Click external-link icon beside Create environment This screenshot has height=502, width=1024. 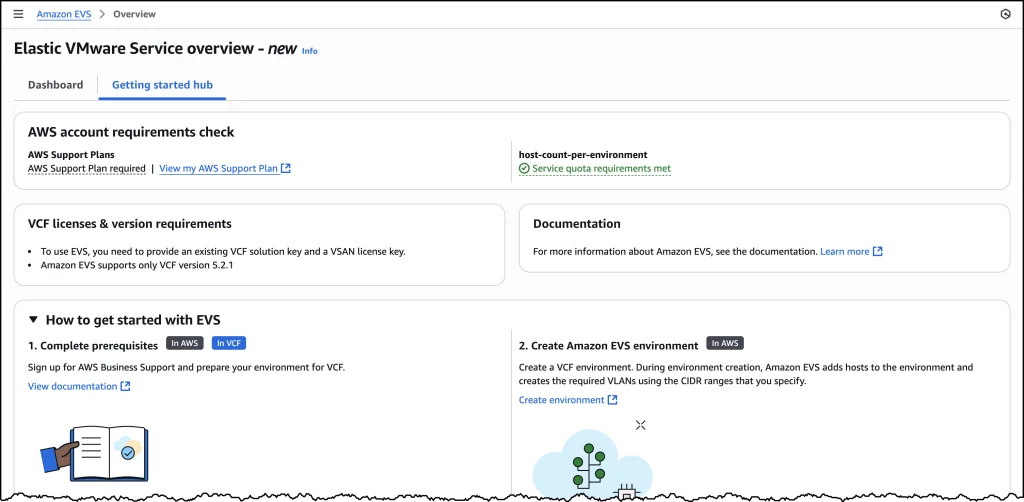click(x=613, y=400)
